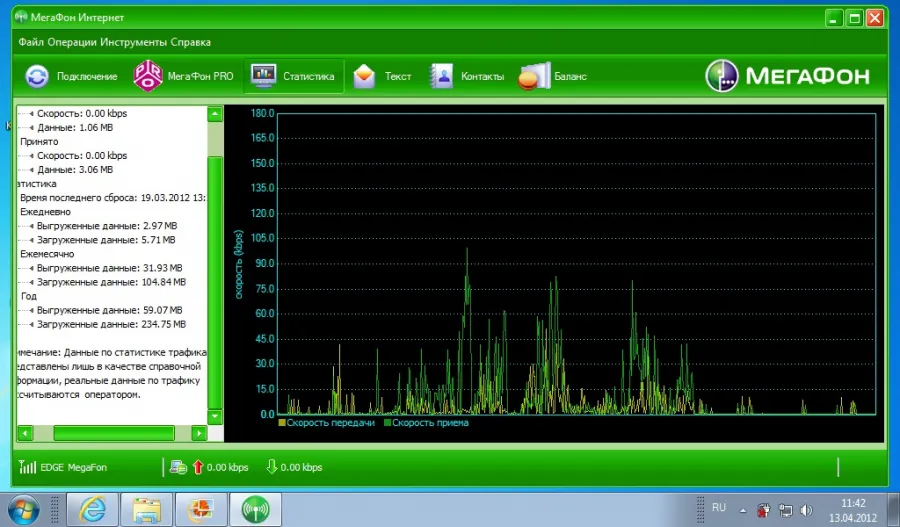This screenshot has width=900, height=527.
Task: Click the upload speed red arrow
Action: [x=198, y=467]
